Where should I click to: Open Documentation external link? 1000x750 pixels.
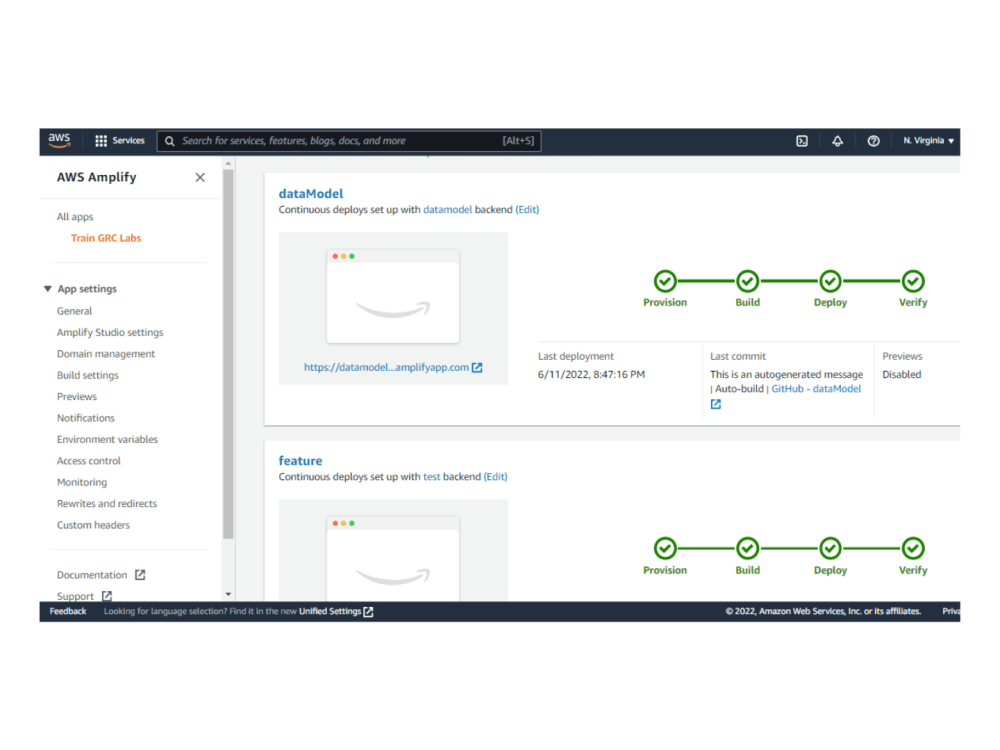[x=92, y=575]
